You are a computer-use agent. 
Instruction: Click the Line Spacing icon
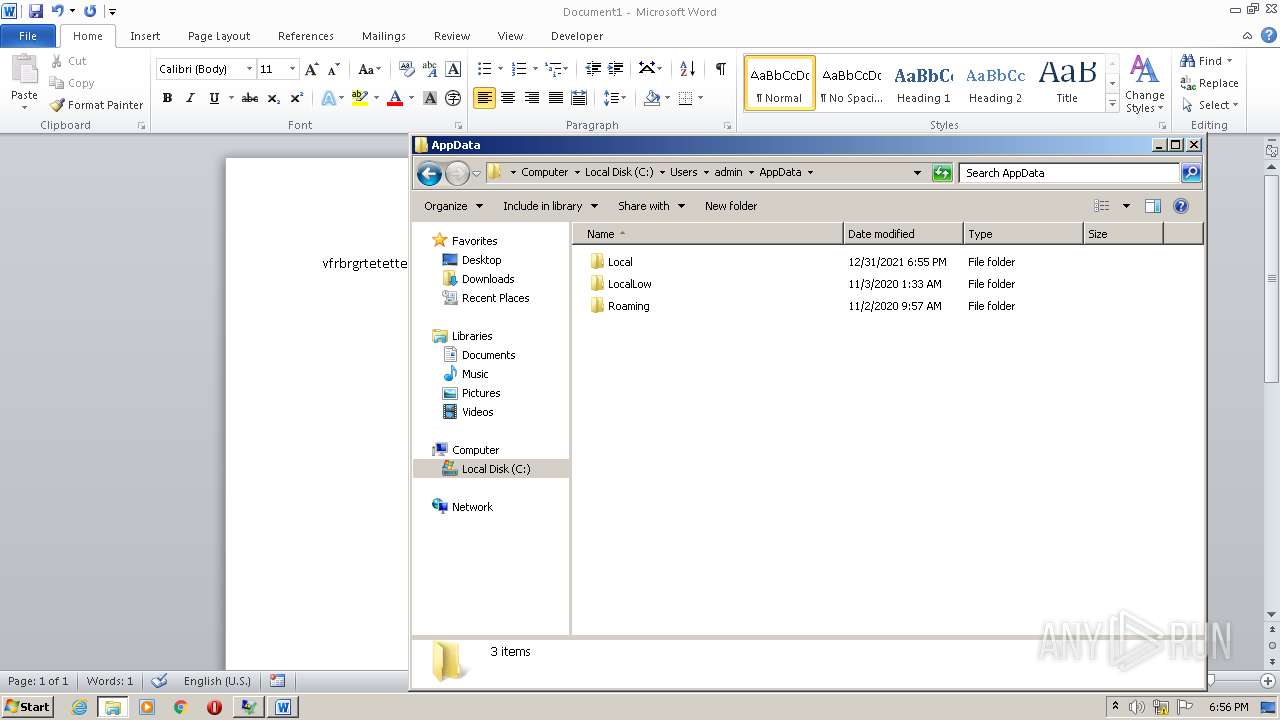pos(611,98)
